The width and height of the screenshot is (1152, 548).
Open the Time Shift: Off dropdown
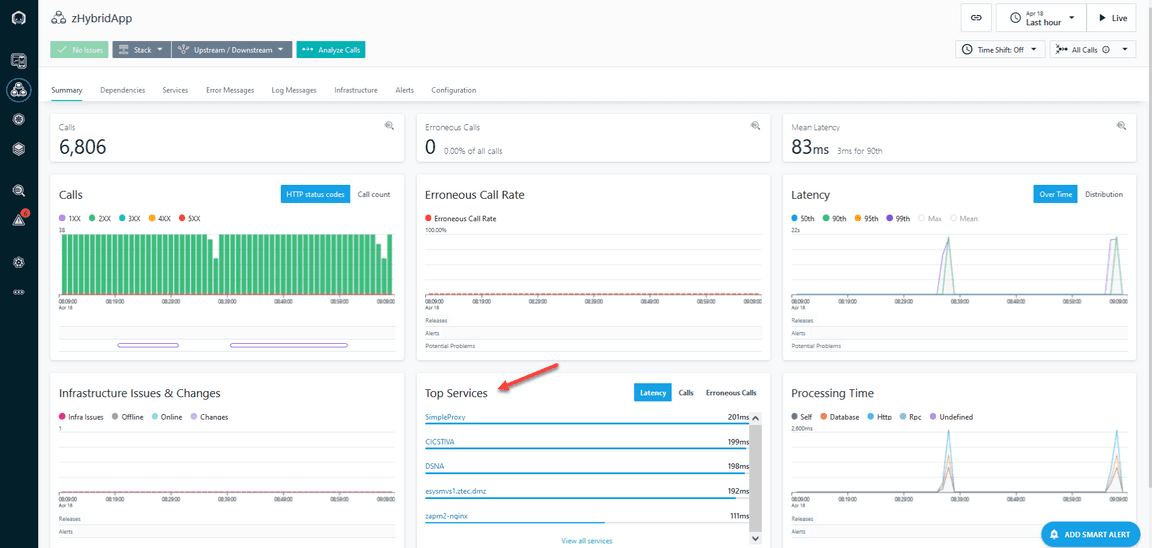[x=1001, y=49]
